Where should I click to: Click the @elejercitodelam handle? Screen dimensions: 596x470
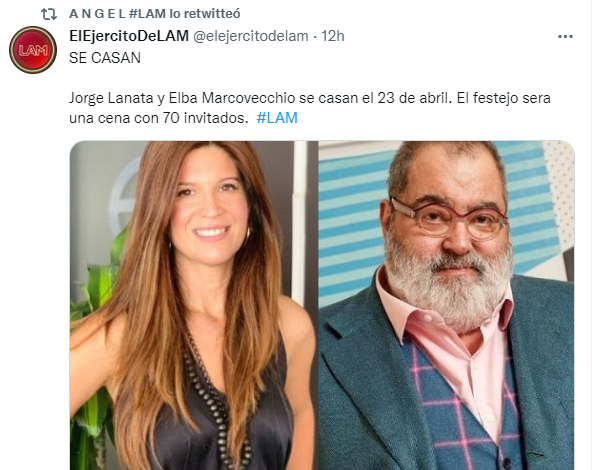(251, 36)
